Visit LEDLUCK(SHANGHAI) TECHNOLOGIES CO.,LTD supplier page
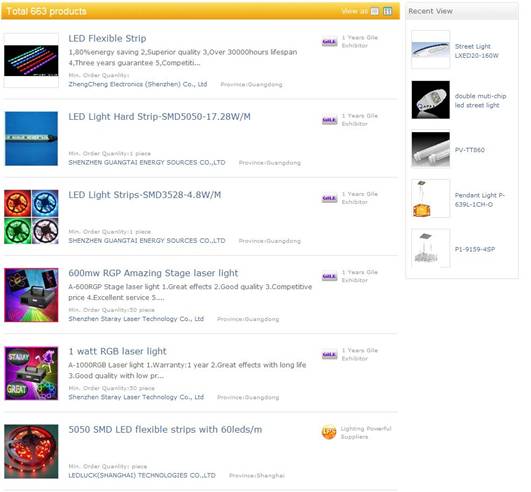This screenshot has height=492, width=531. pos(142,475)
